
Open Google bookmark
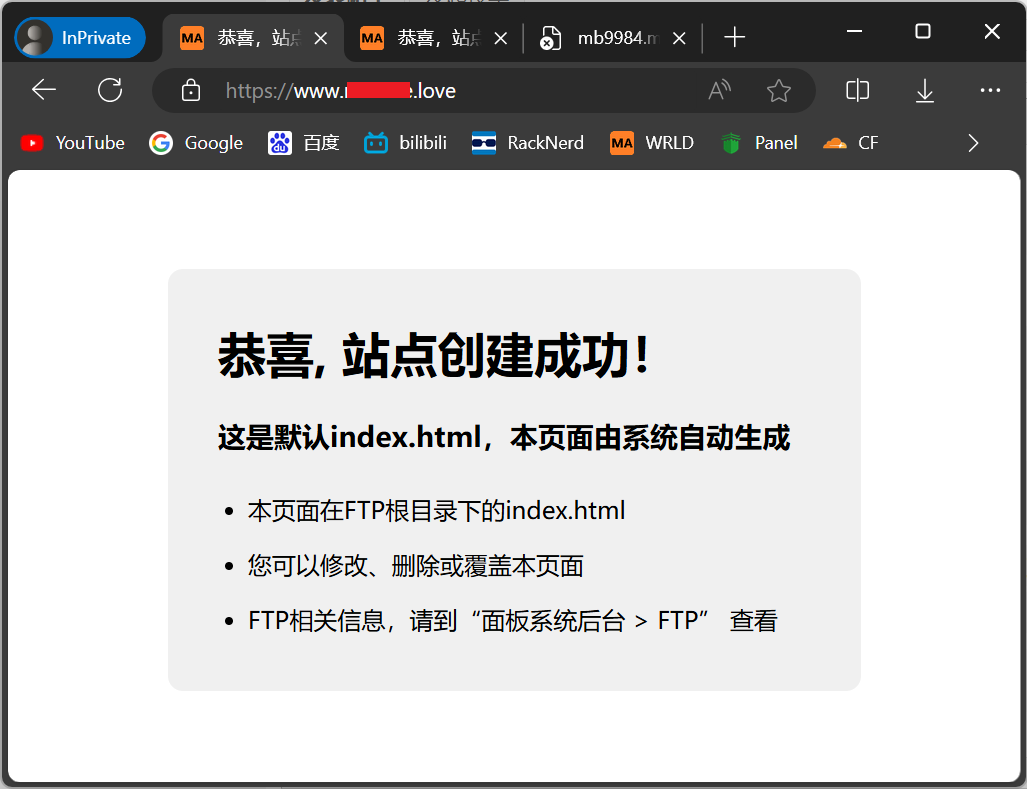click(x=196, y=143)
